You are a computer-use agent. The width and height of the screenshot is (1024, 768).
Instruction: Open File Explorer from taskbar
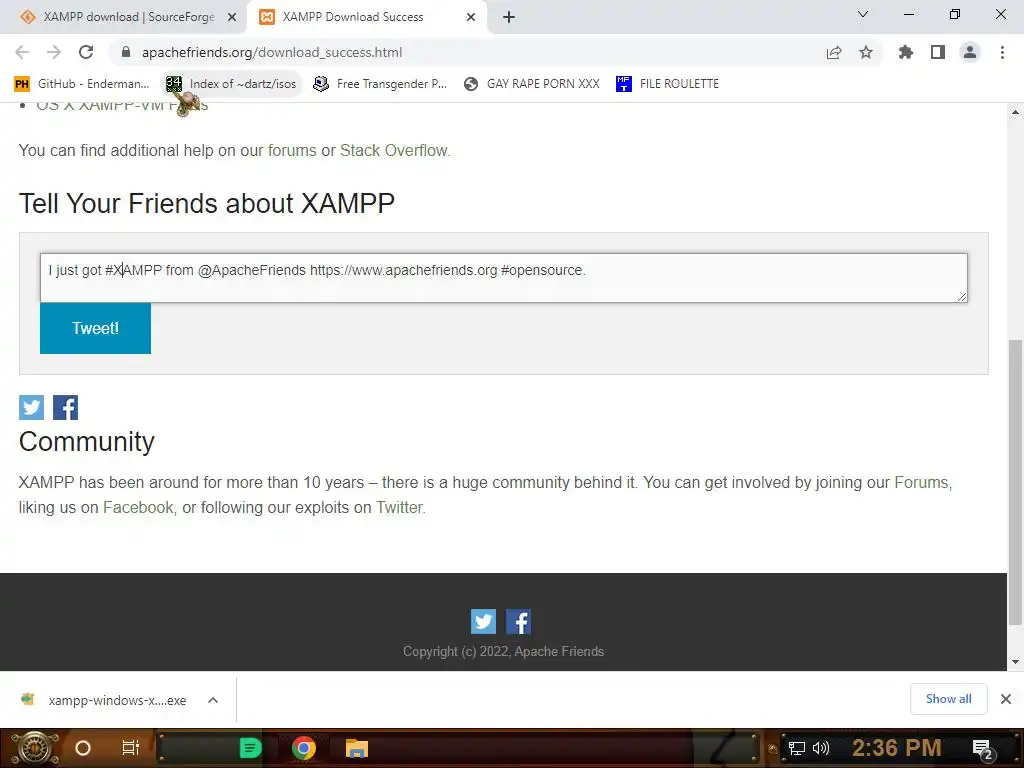click(357, 748)
